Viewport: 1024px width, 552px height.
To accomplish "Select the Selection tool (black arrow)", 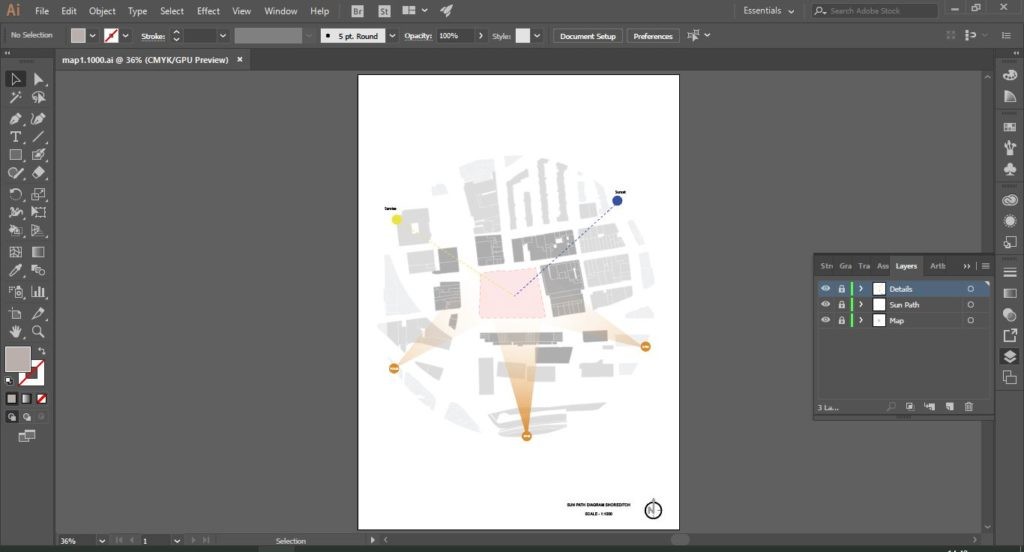I will point(15,79).
